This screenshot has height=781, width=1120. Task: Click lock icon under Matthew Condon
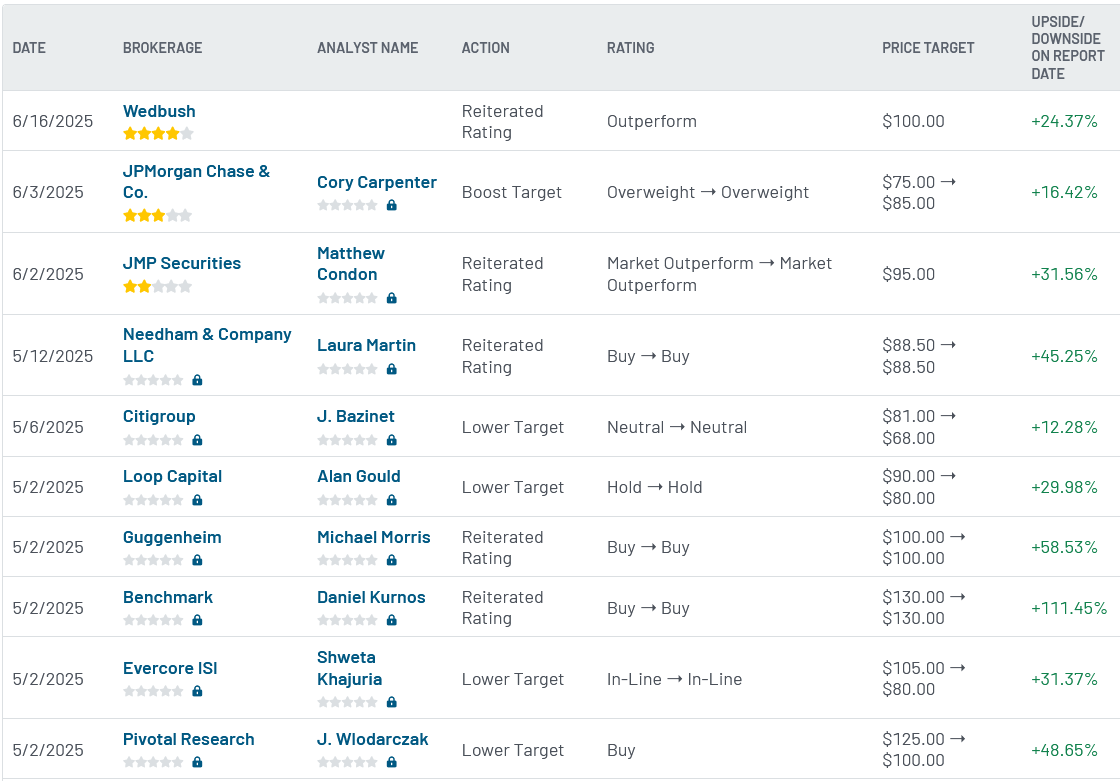pos(391,298)
